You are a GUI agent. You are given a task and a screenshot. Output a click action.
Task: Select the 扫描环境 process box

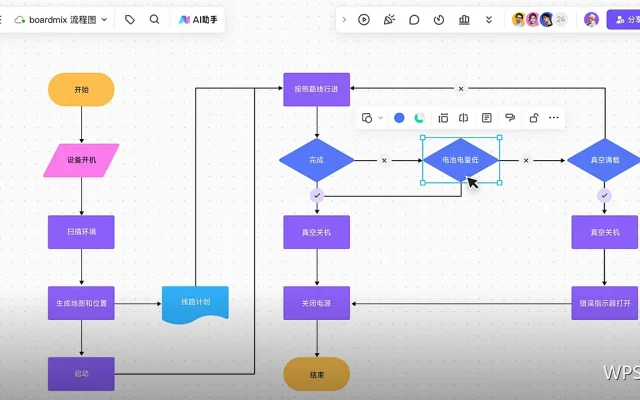coord(81,232)
